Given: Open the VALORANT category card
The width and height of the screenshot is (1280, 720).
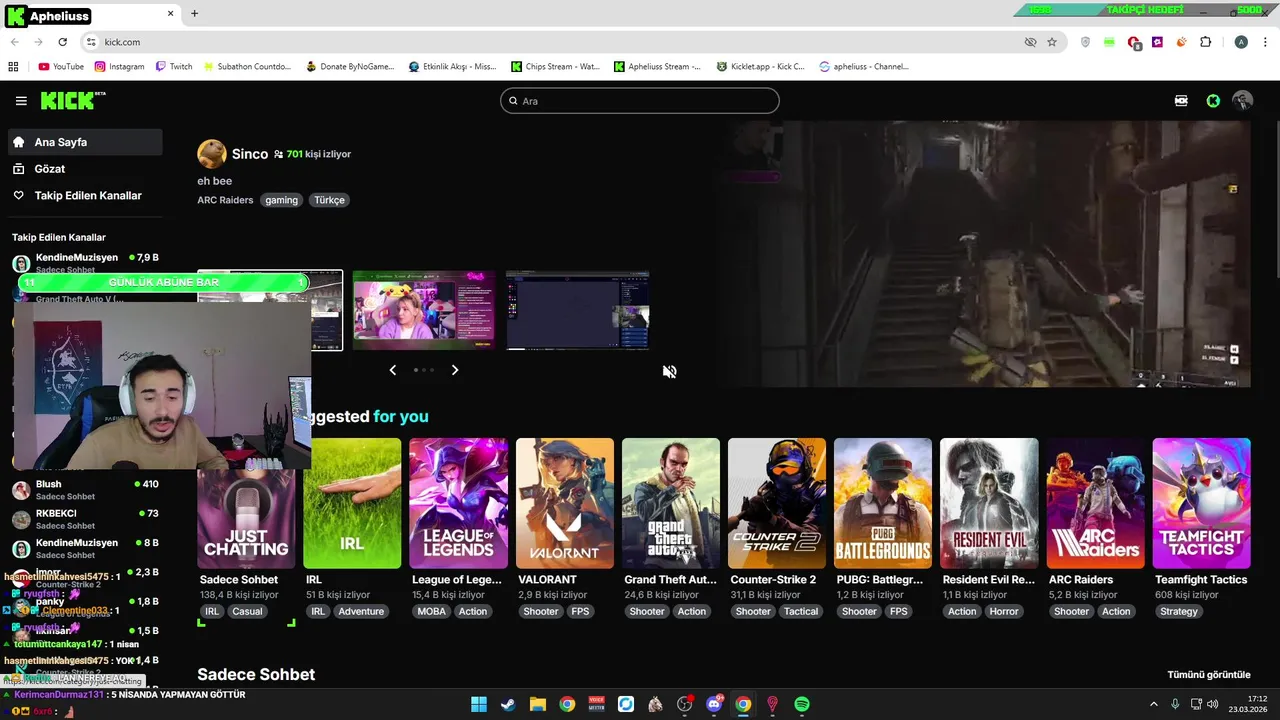Looking at the screenshot, I should click(565, 503).
